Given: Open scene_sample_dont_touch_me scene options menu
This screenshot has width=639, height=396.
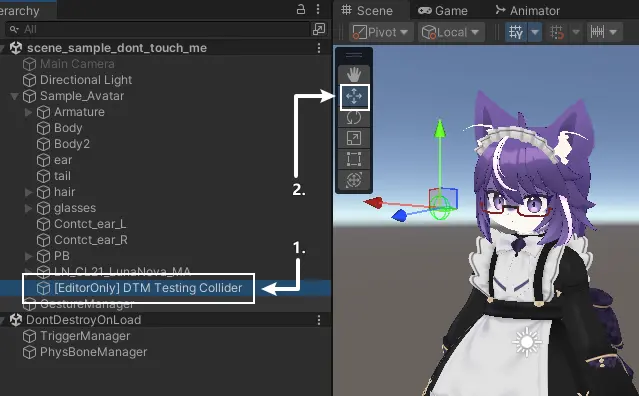Looking at the screenshot, I should pyautogui.click(x=319, y=48).
